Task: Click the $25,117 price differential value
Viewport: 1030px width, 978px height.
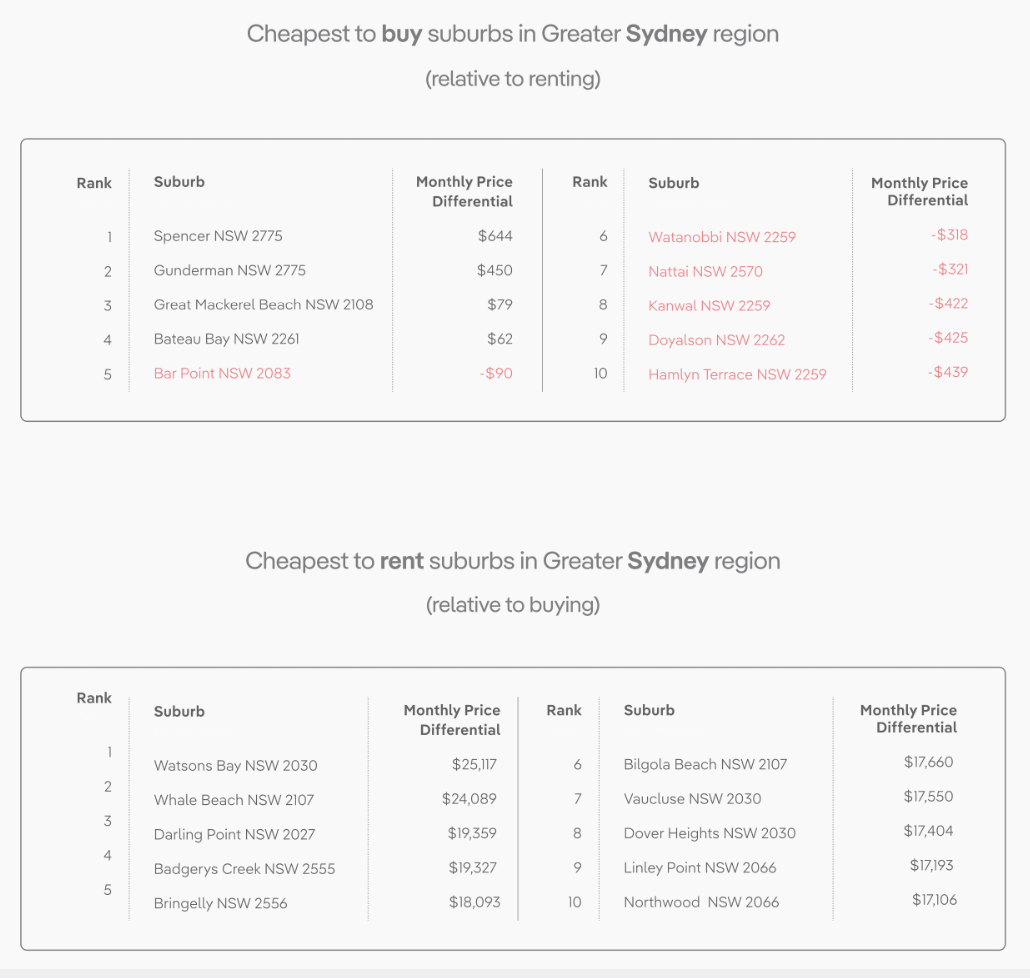Action: pos(474,765)
